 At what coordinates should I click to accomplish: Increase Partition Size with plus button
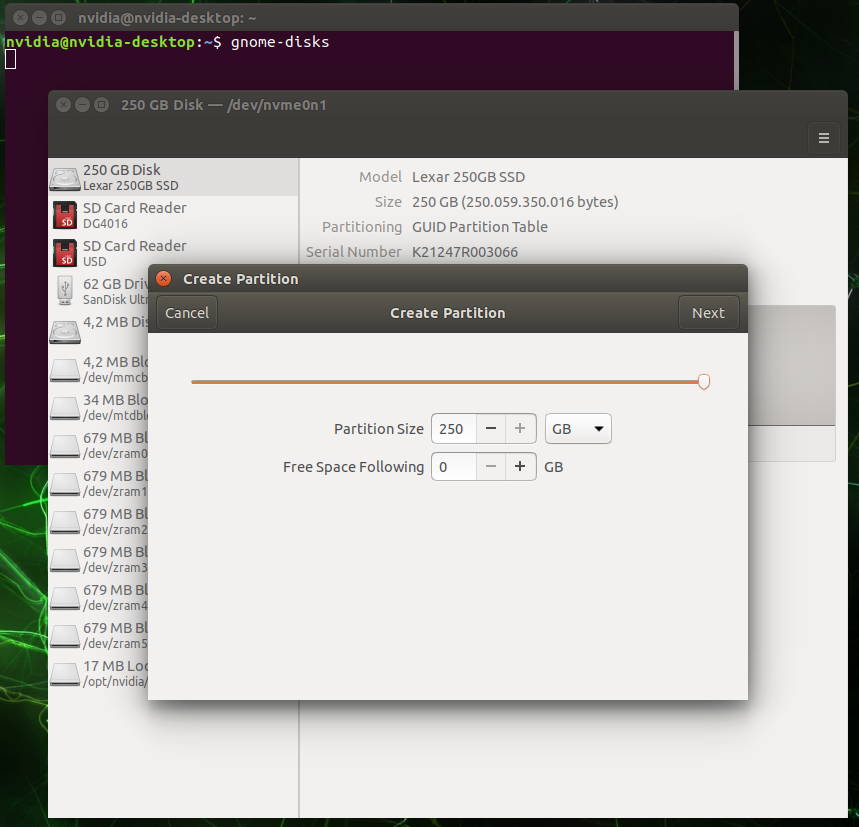(x=520, y=429)
